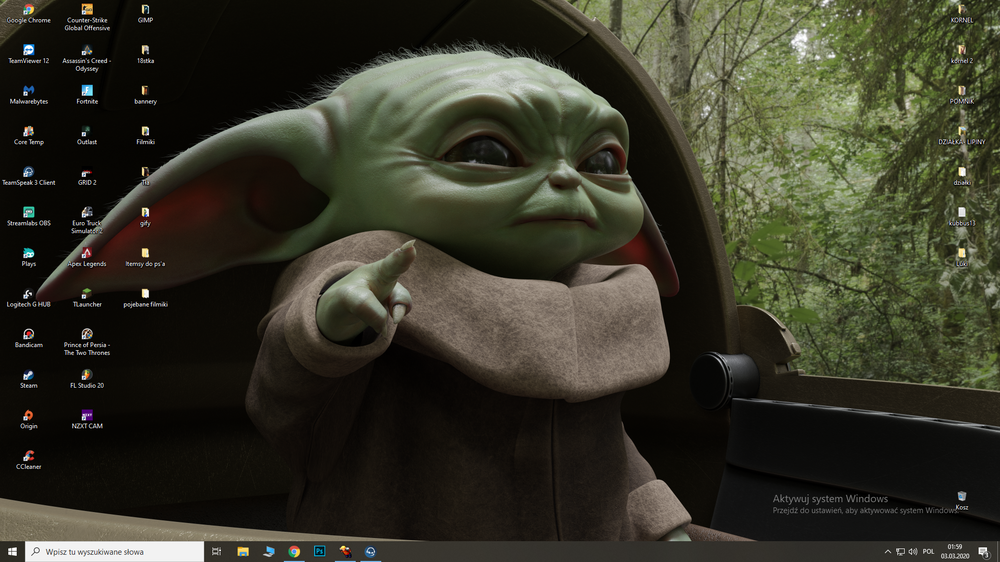Switch to the parrot icon app on taskbar
The height and width of the screenshot is (562, 1000).
[345, 552]
